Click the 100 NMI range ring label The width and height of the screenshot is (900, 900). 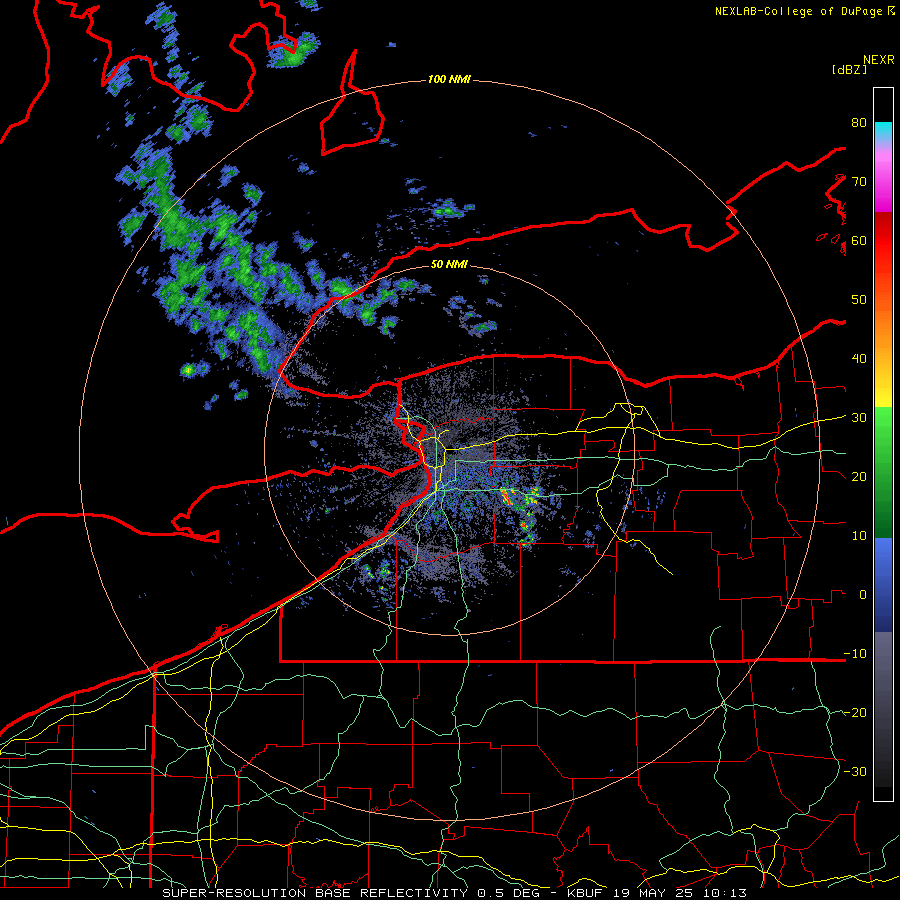point(449,79)
